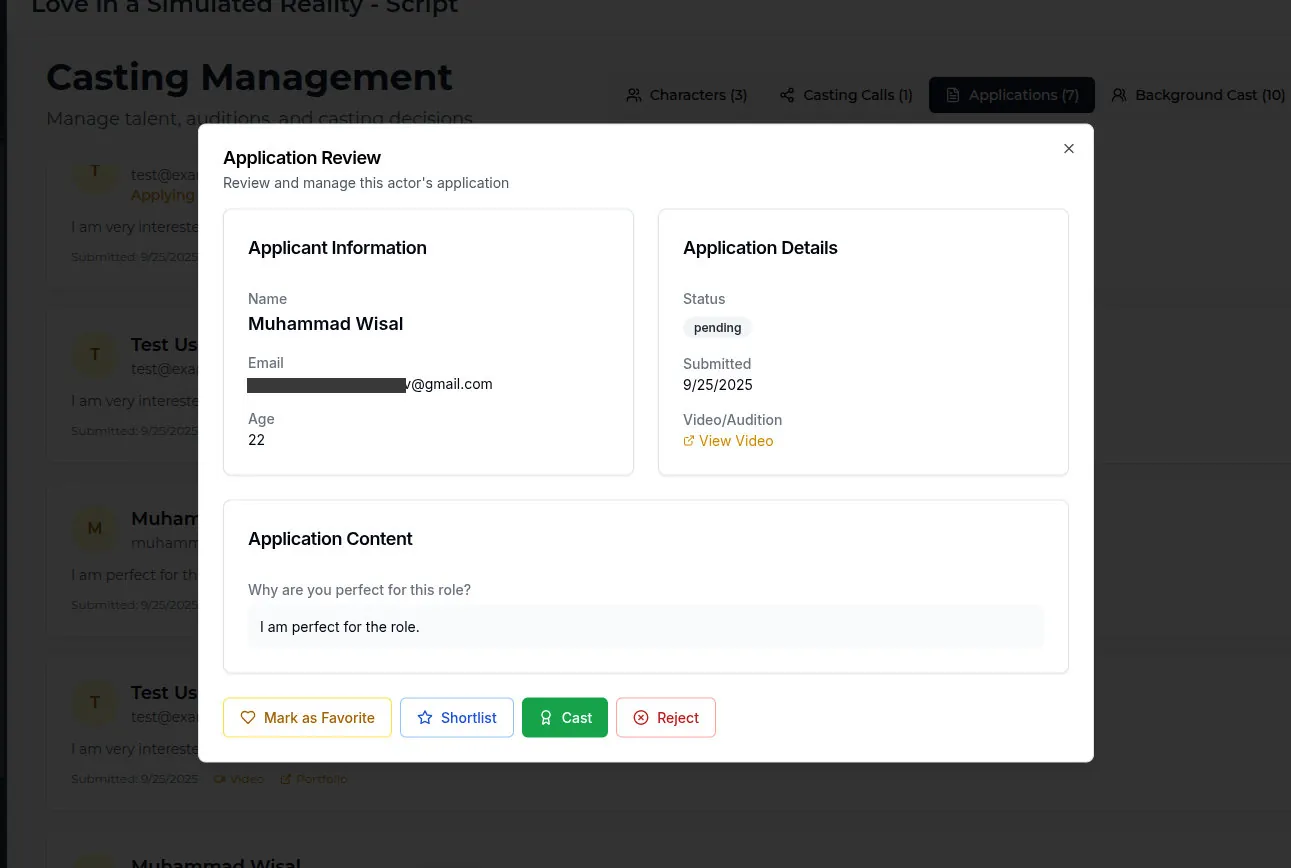The image size is (1291, 868).
Task: Click 'Why are you perfect for this role?' label
Action: click(x=359, y=590)
